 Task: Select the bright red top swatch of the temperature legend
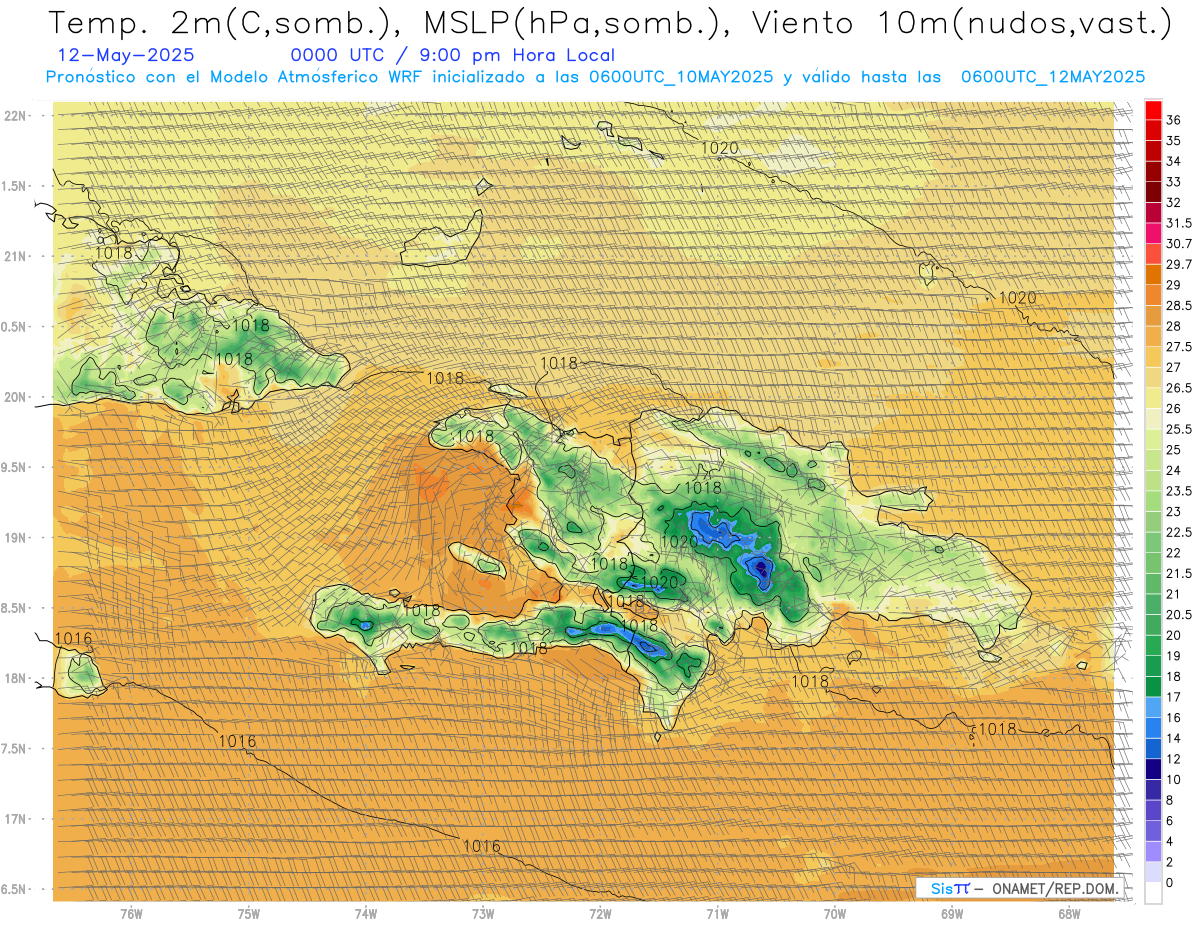pyautogui.click(x=1153, y=109)
